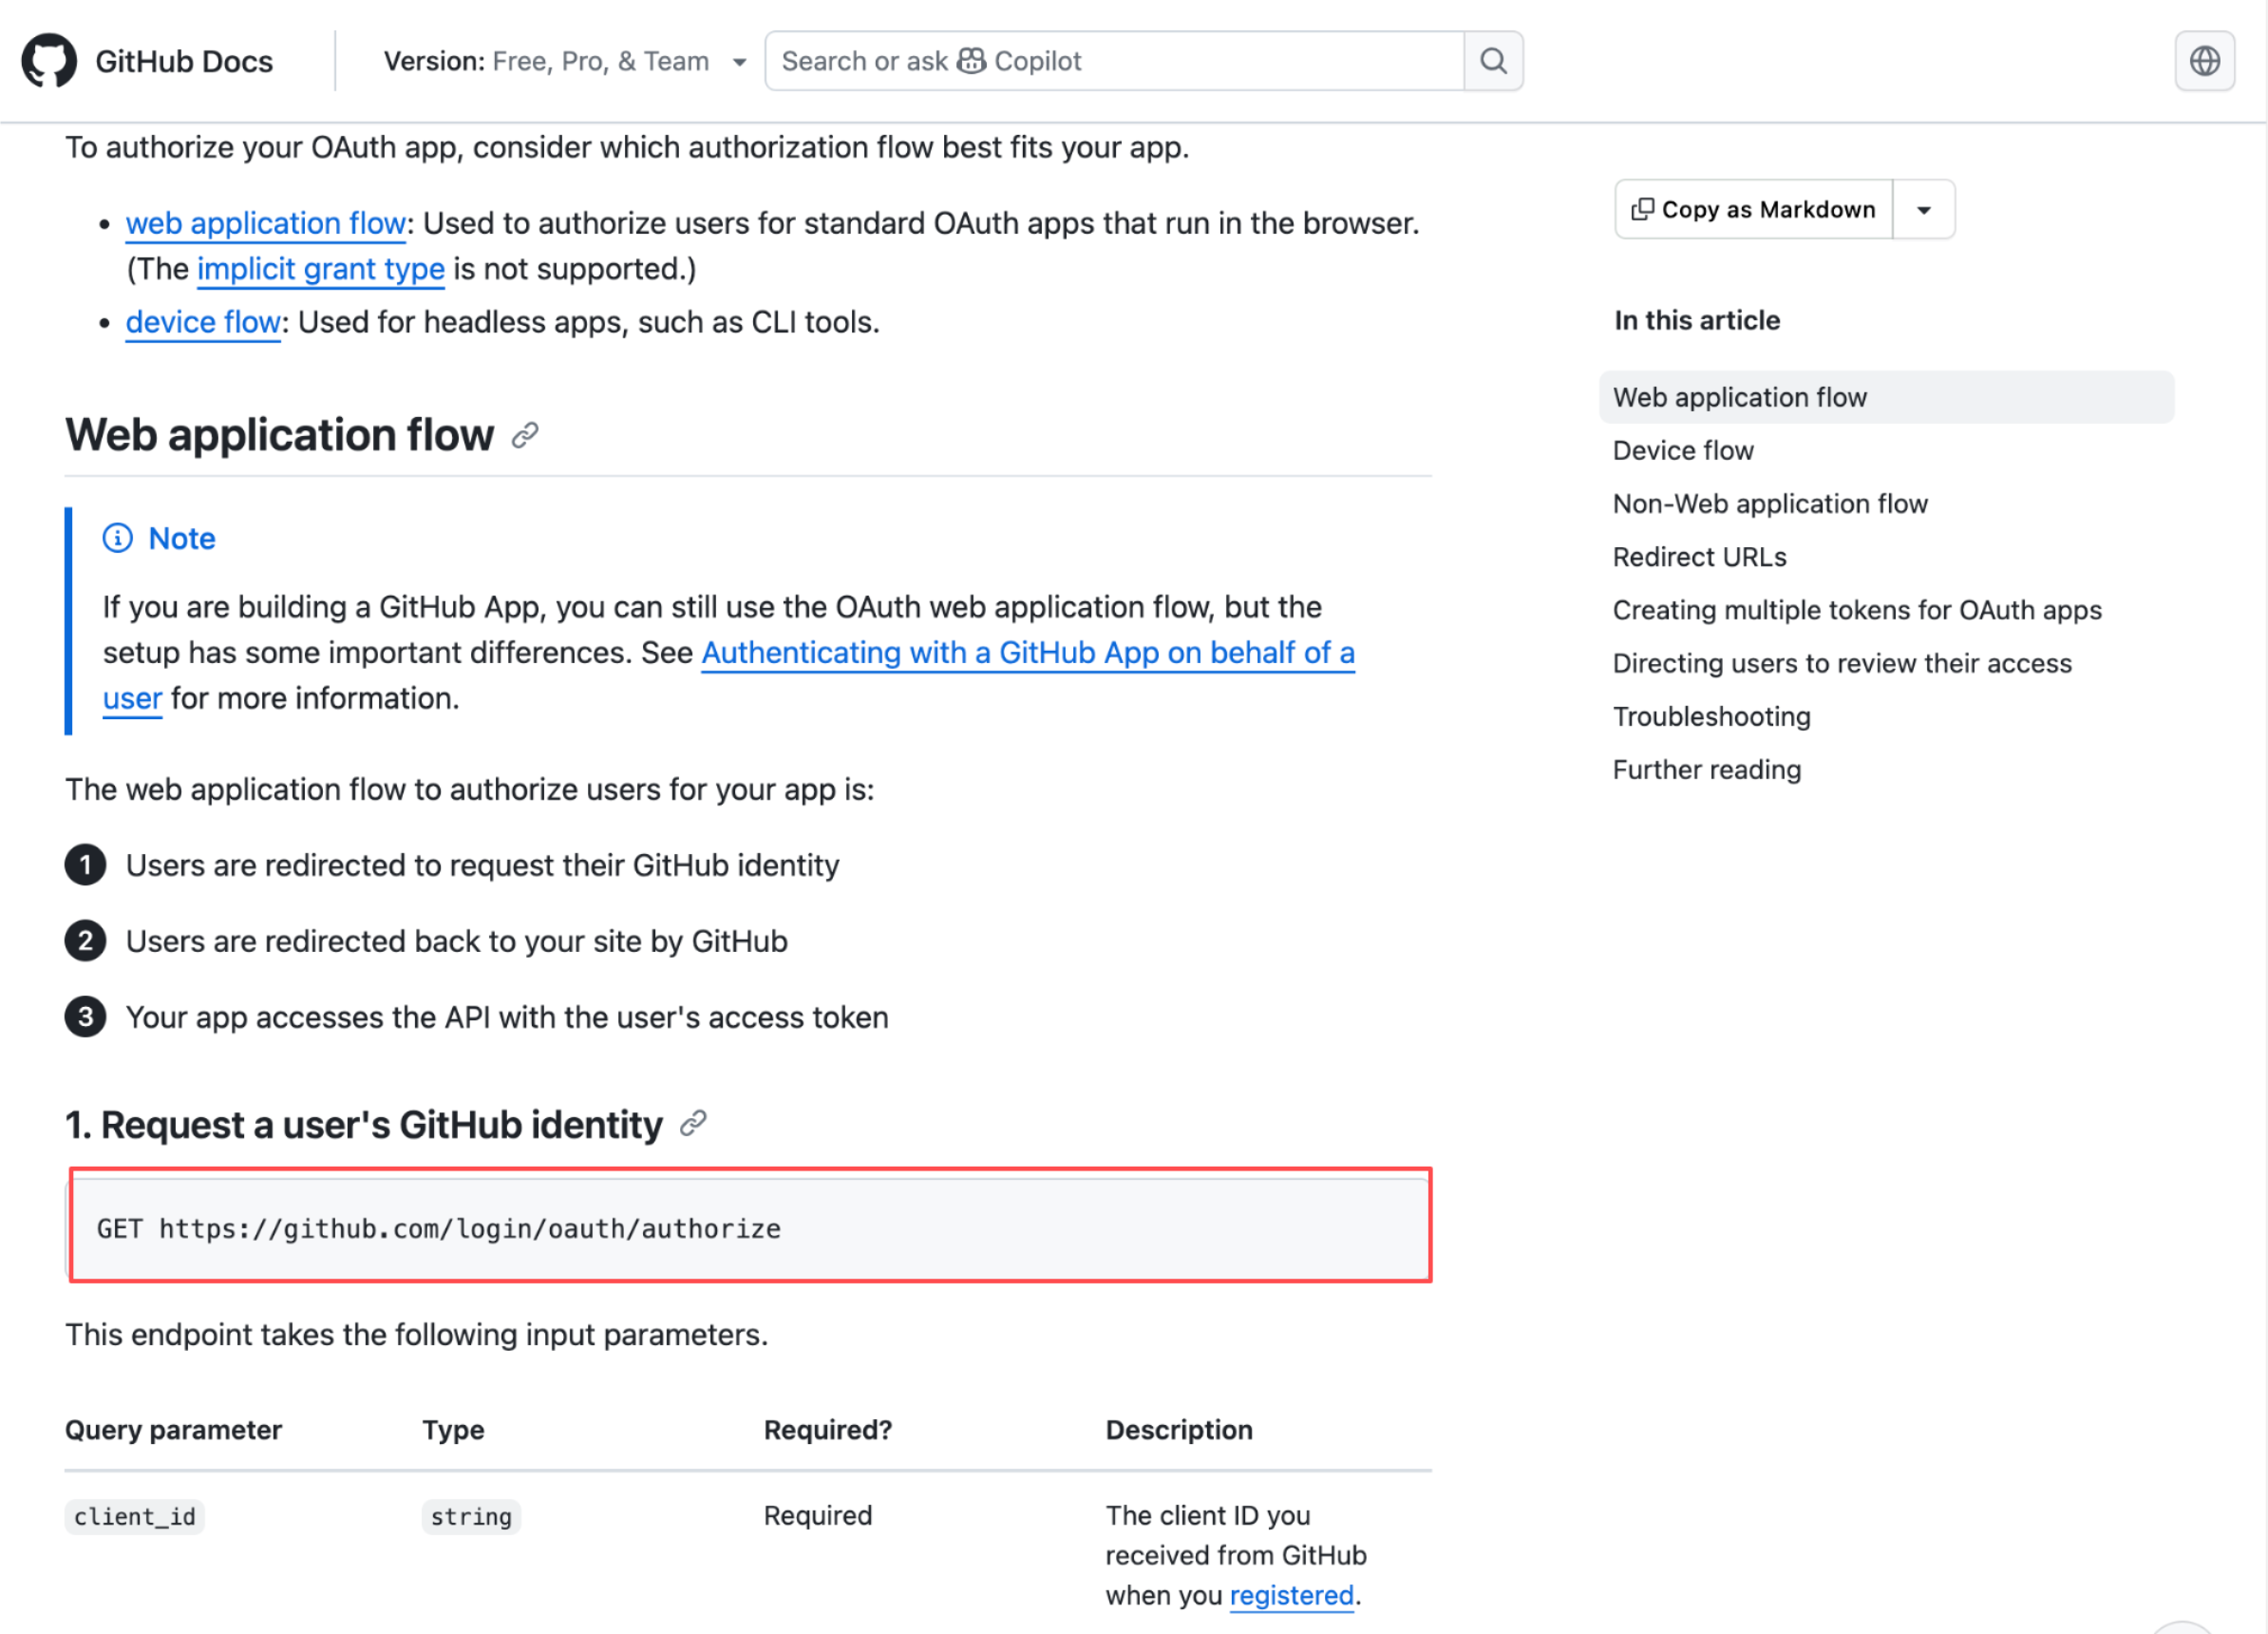Click the search magnifier button
The width and height of the screenshot is (2268, 1634).
[x=1493, y=61]
